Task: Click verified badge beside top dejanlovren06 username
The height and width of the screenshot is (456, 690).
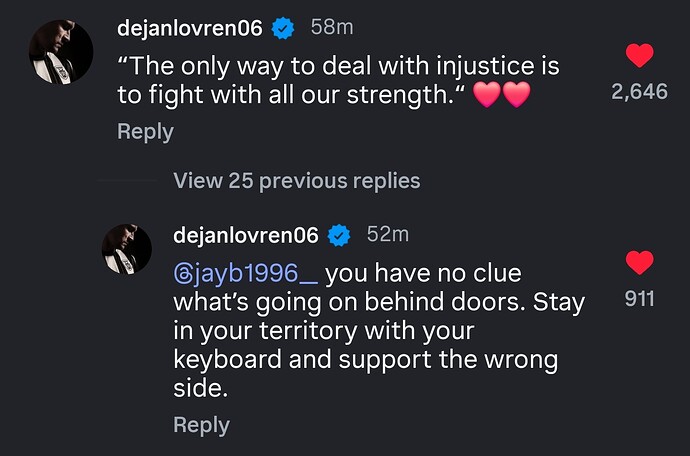Action: tap(283, 29)
